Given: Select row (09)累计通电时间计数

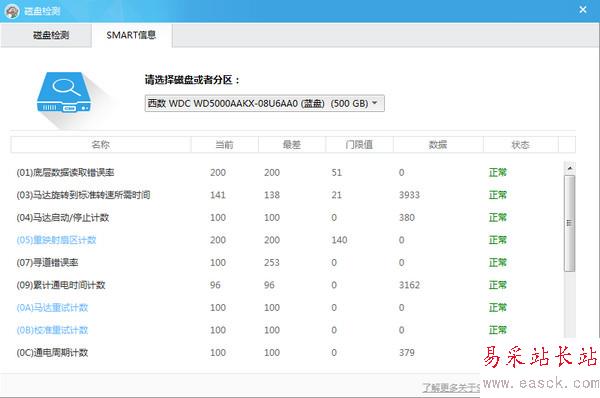Looking at the screenshot, I should 287,285.
